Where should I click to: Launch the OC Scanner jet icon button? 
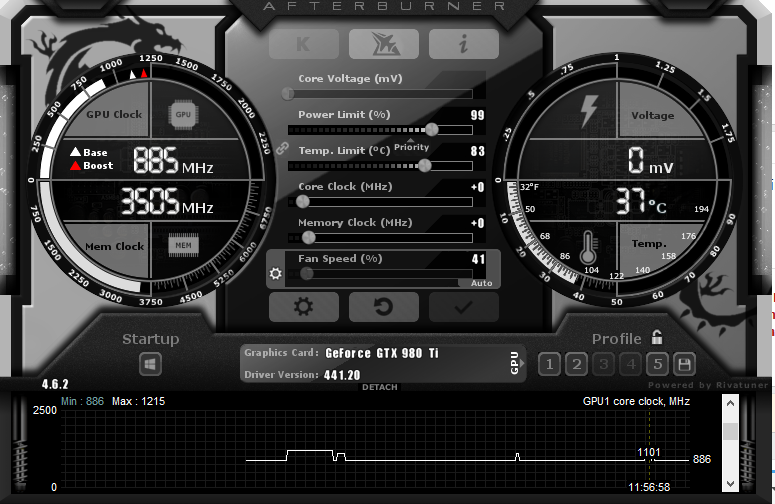click(x=384, y=44)
